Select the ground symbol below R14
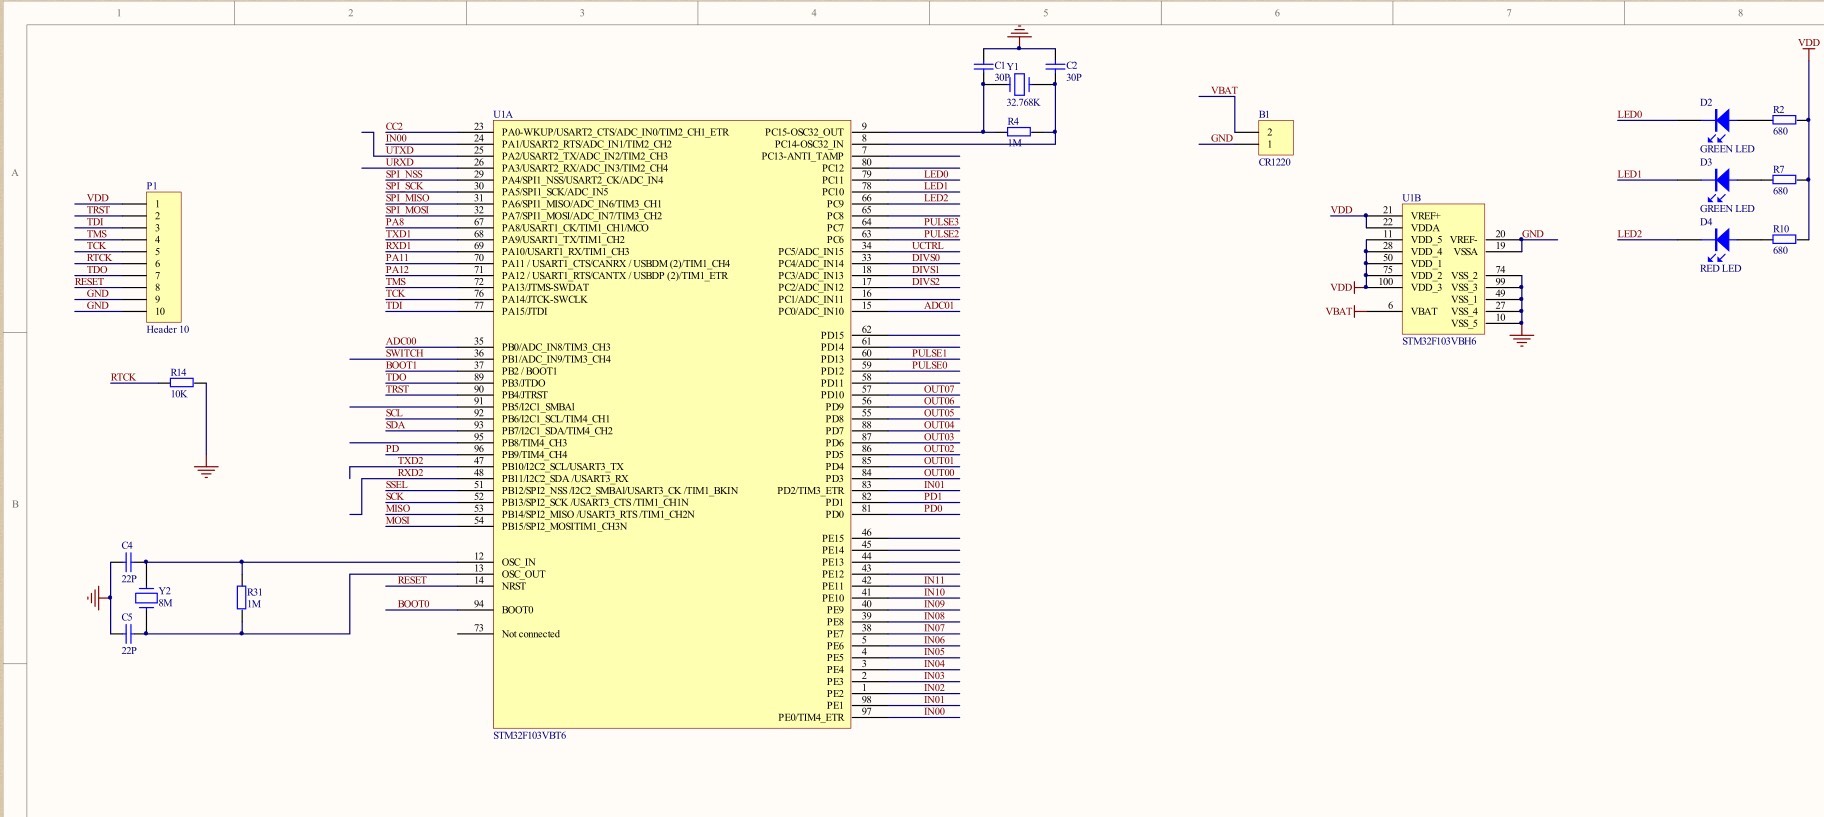The height and width of the screenshot is (817, 1824). coord(206,470)
